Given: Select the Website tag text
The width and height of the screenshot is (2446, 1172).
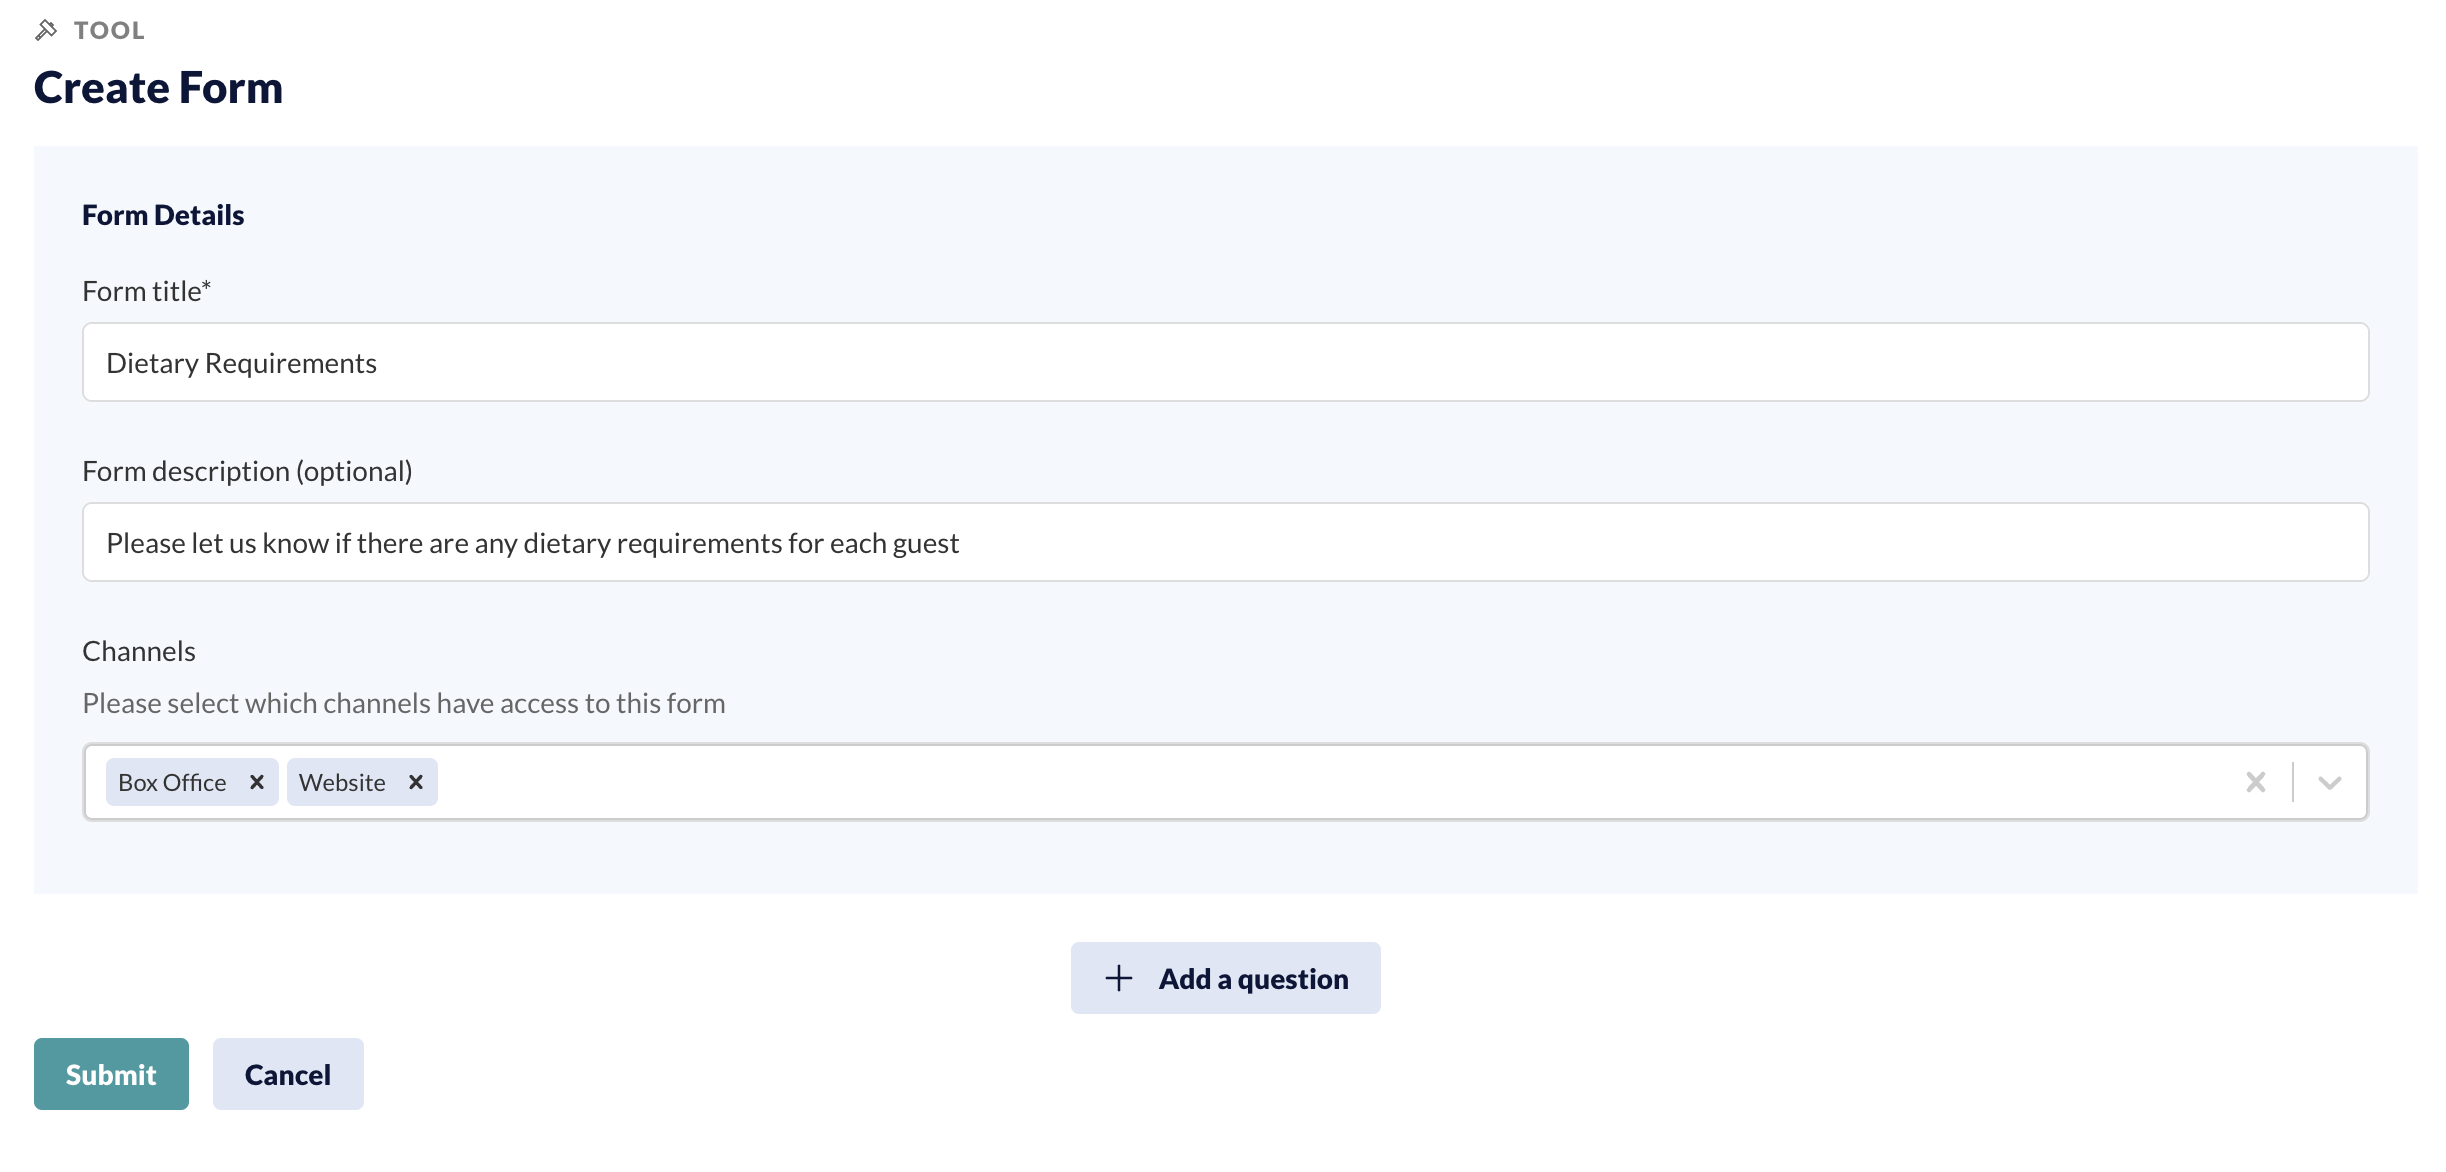Looking at the screenshot, I should [x=342, y=782].
